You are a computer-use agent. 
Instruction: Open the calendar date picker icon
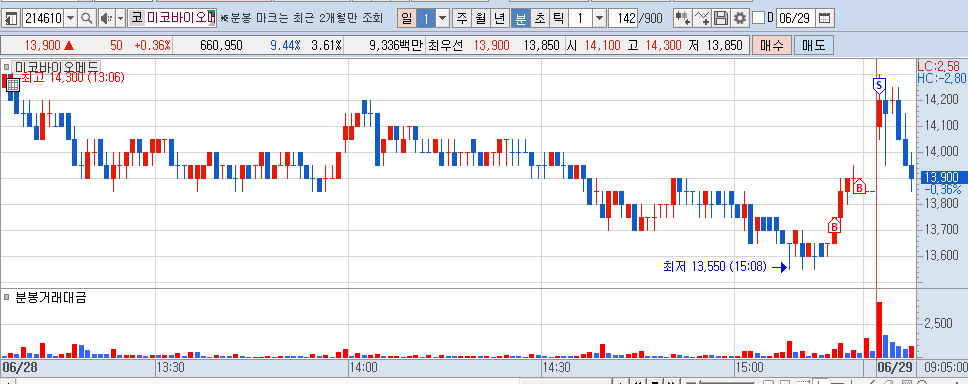coord(824,19)
